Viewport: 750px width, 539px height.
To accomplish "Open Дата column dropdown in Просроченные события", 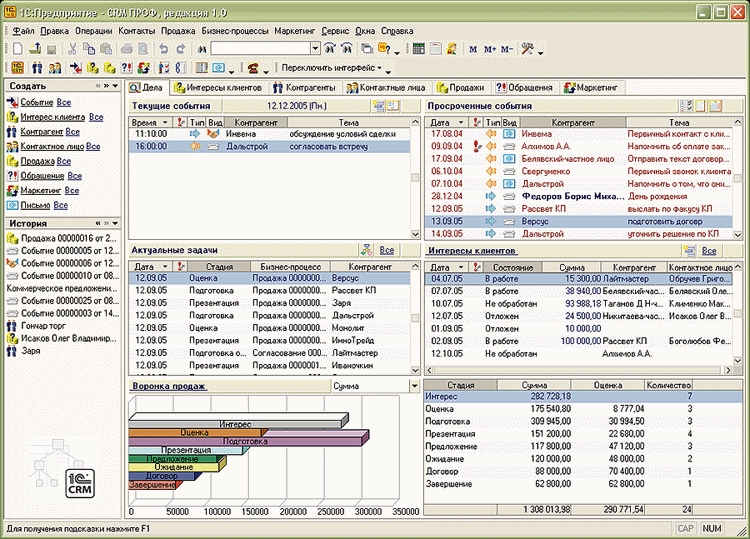I will tap(461, 122).
